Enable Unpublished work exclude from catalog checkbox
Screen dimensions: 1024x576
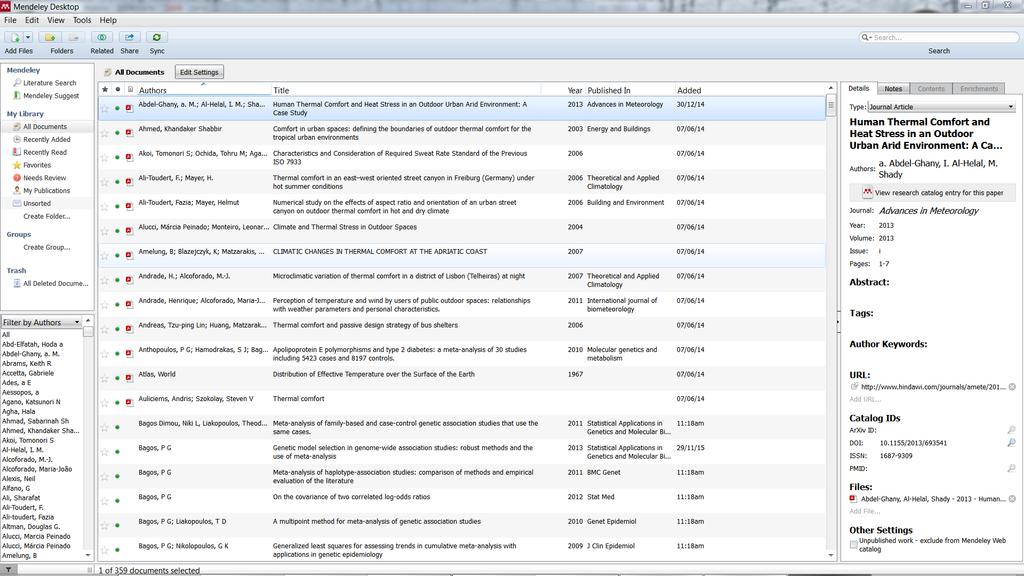(x=854, y=545)
